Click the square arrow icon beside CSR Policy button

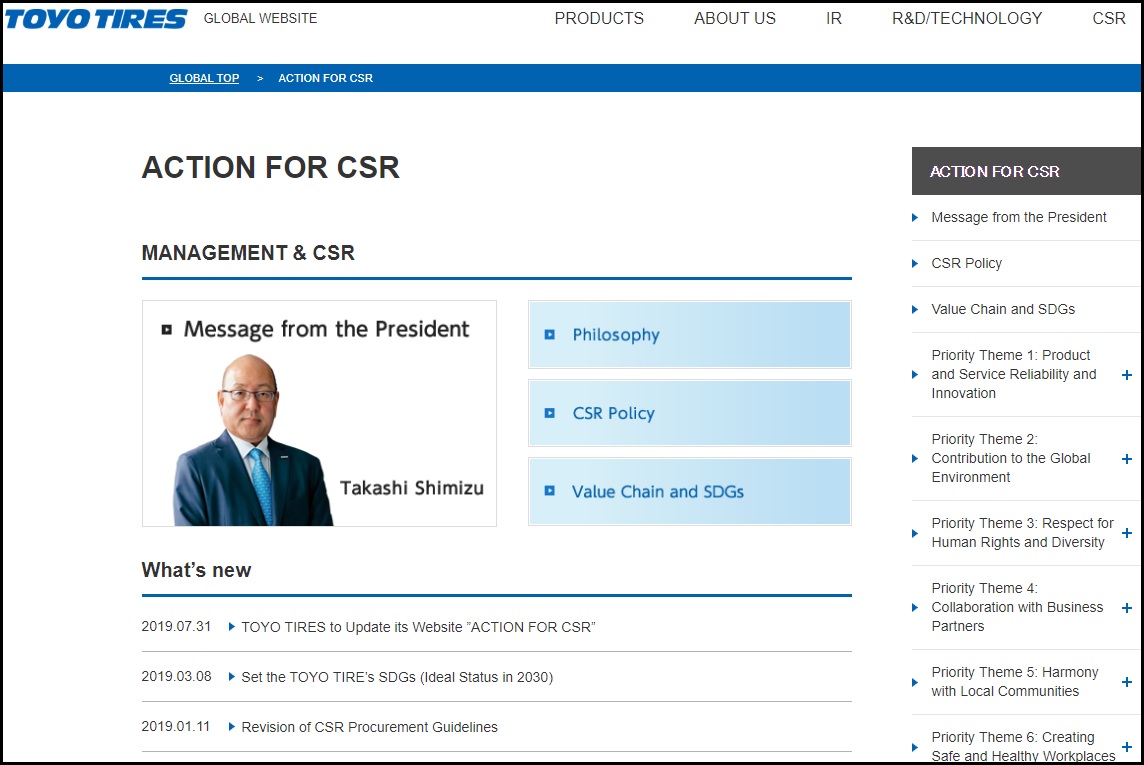tap(549, 413)
